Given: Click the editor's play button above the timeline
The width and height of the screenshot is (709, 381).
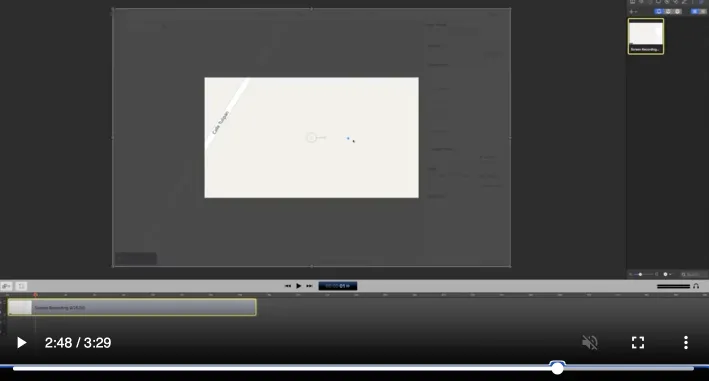Looking at the screenshot, I should 298,286.
